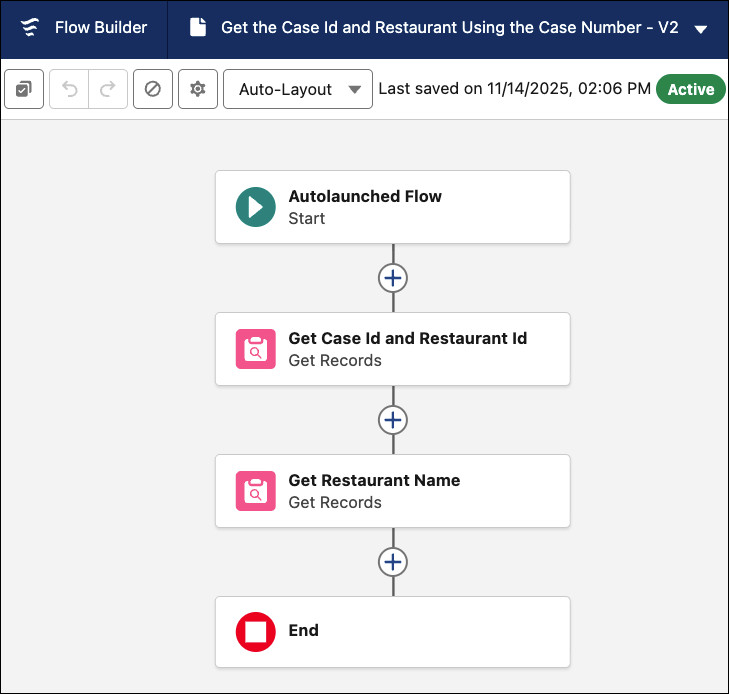Expand the flow title dropdown arrow
729x694 pixels.
[700, 29]
